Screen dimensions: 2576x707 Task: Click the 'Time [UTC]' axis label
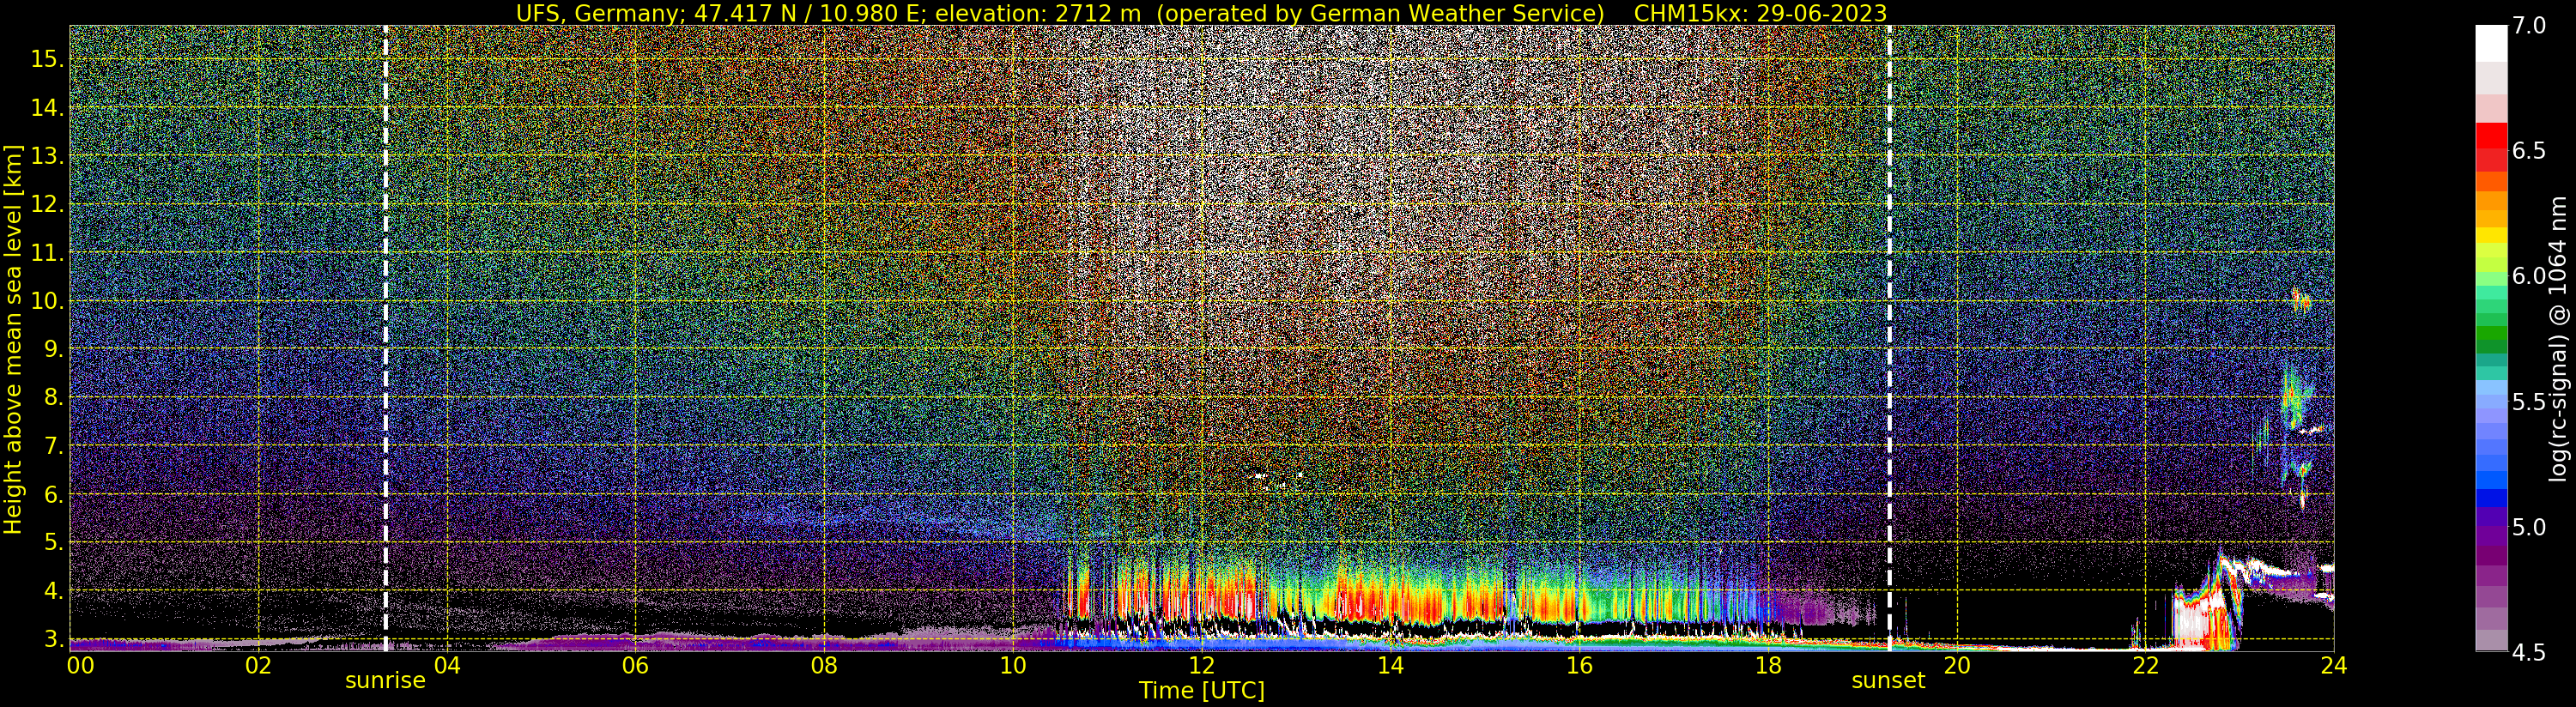[1202, 690]
